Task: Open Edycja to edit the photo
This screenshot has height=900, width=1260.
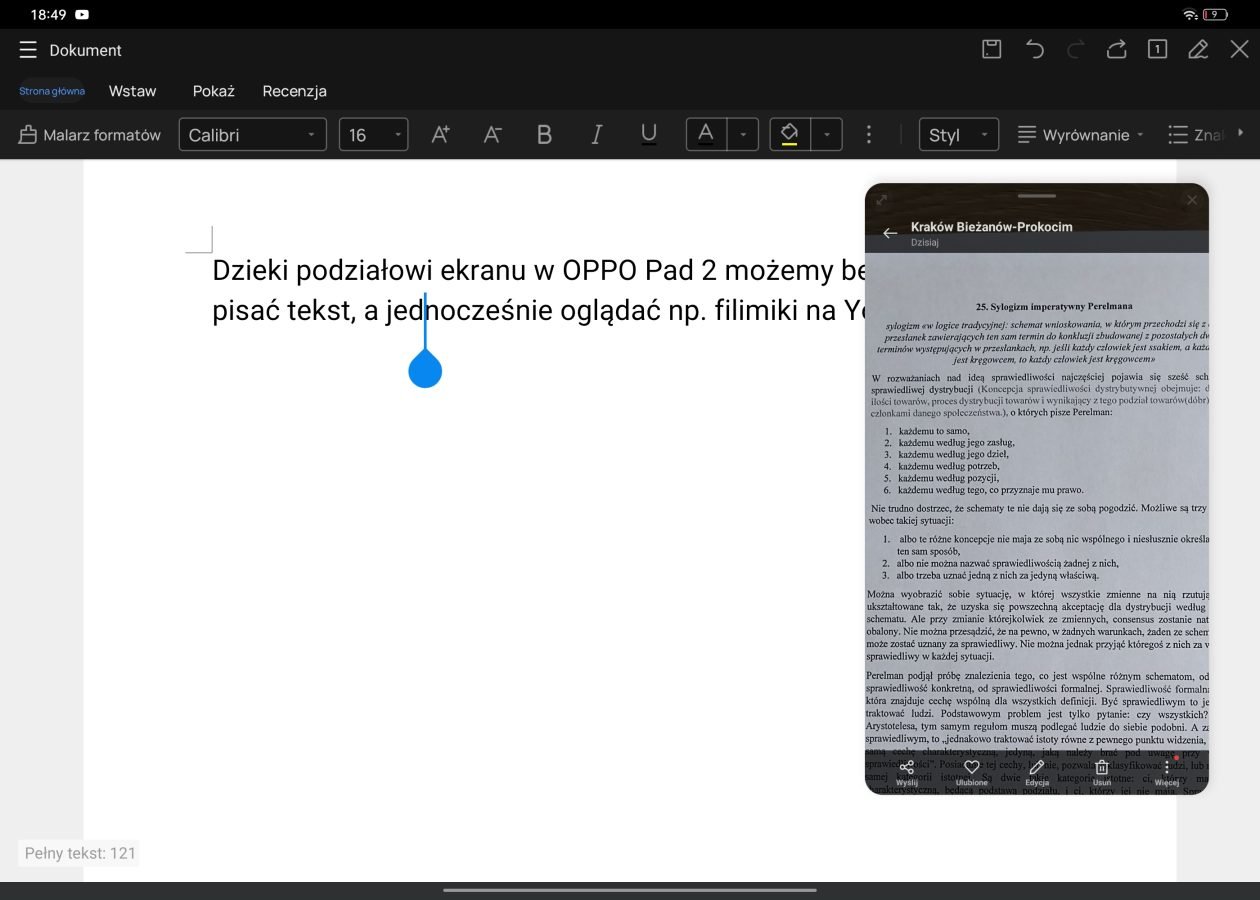Action: click(1037, 773)
